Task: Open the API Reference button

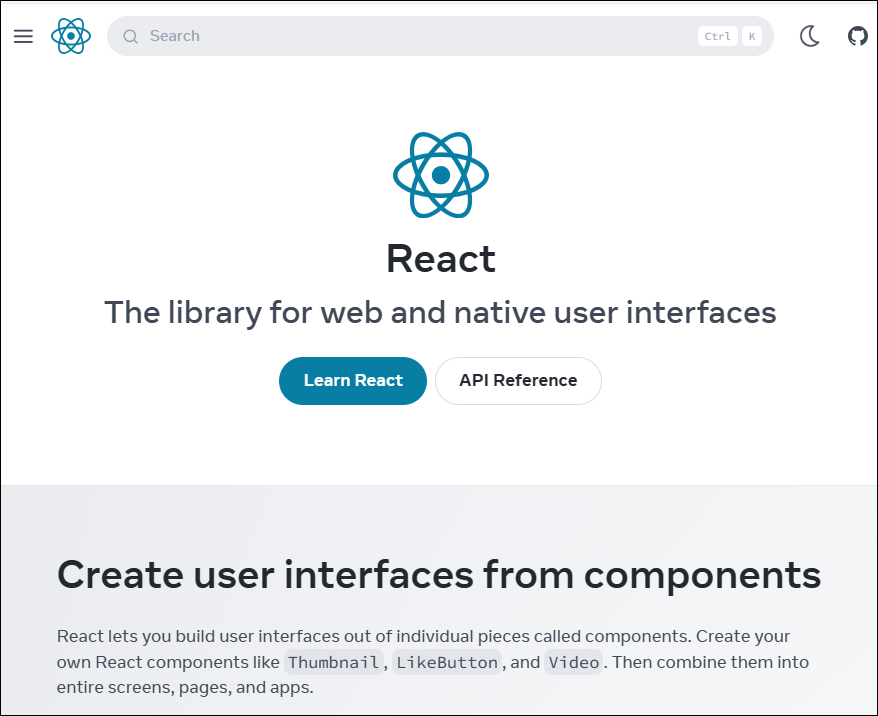Action: pyautogui.click(x=518, y=381)
